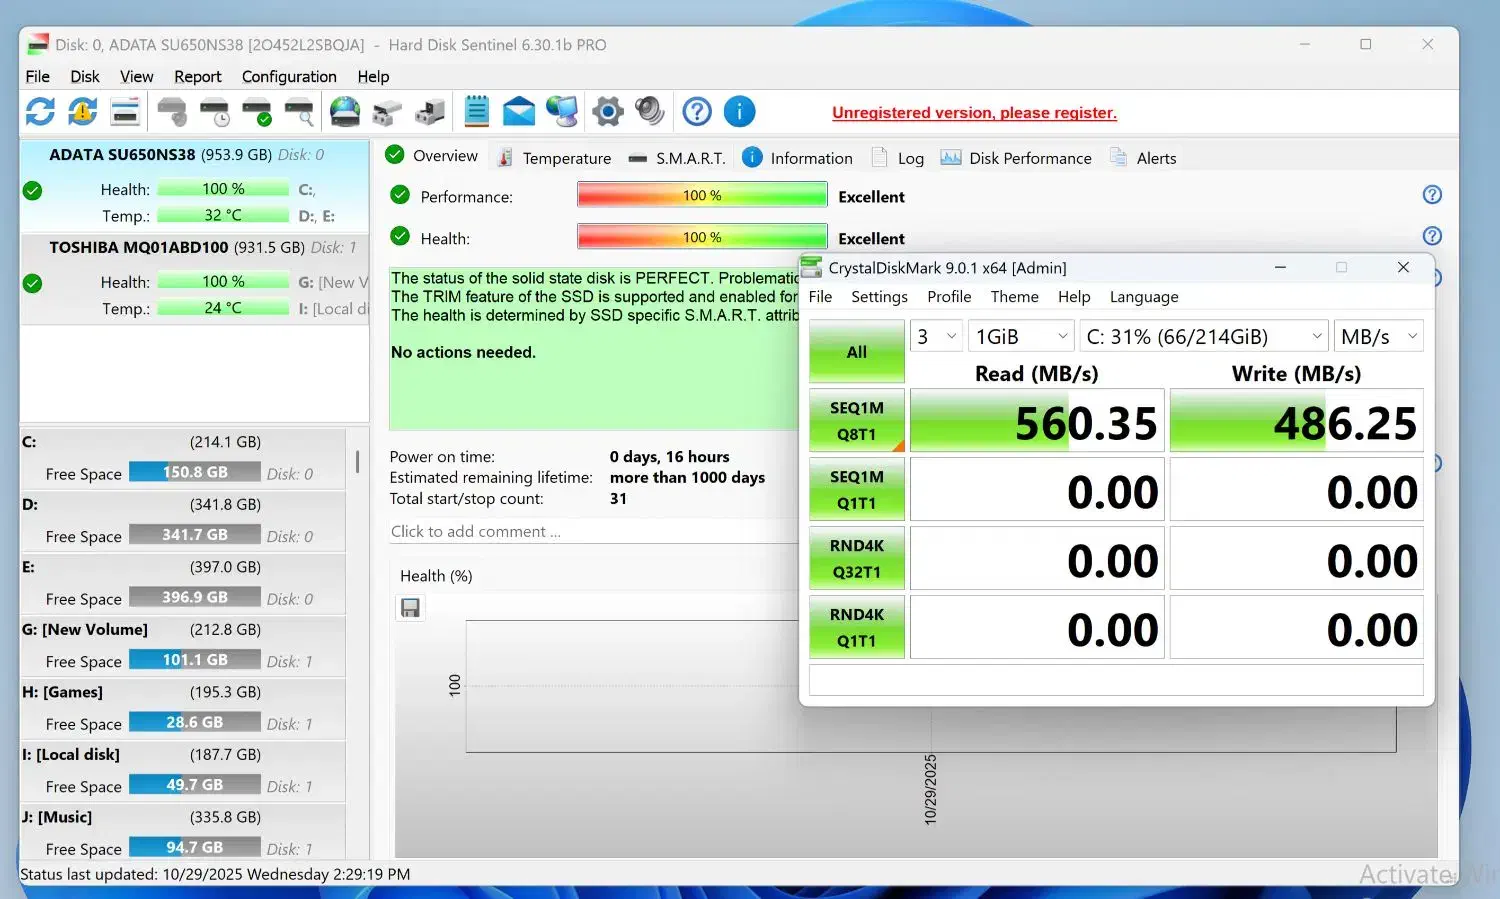Open Preferences via the gear icon
The height and width of the screenshot is (899, 1500).
(608, 111)
